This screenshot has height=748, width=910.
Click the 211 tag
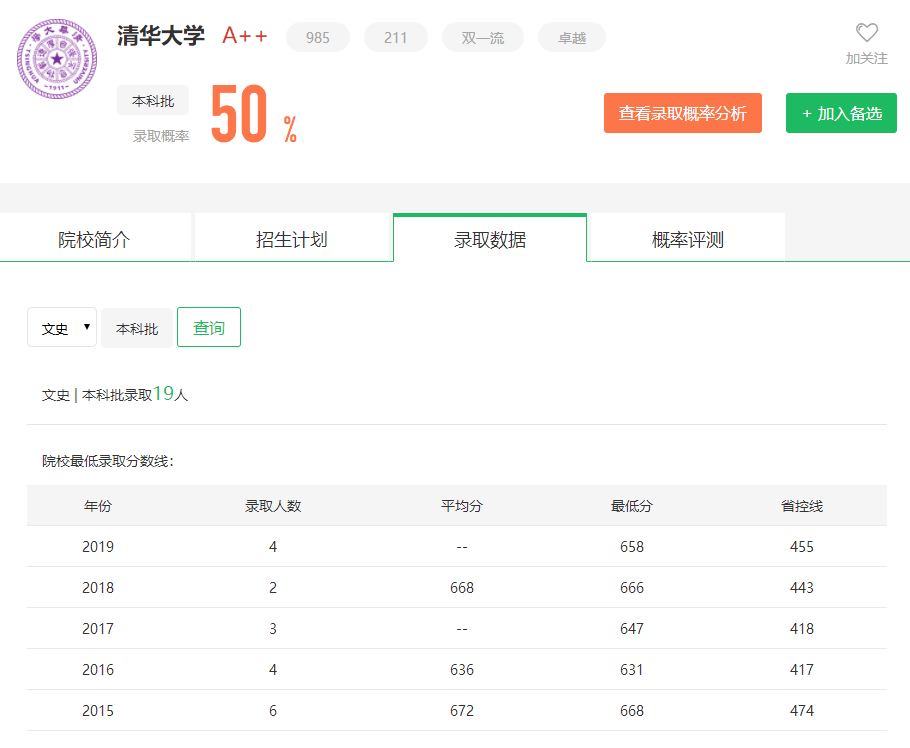pos(395,38)
